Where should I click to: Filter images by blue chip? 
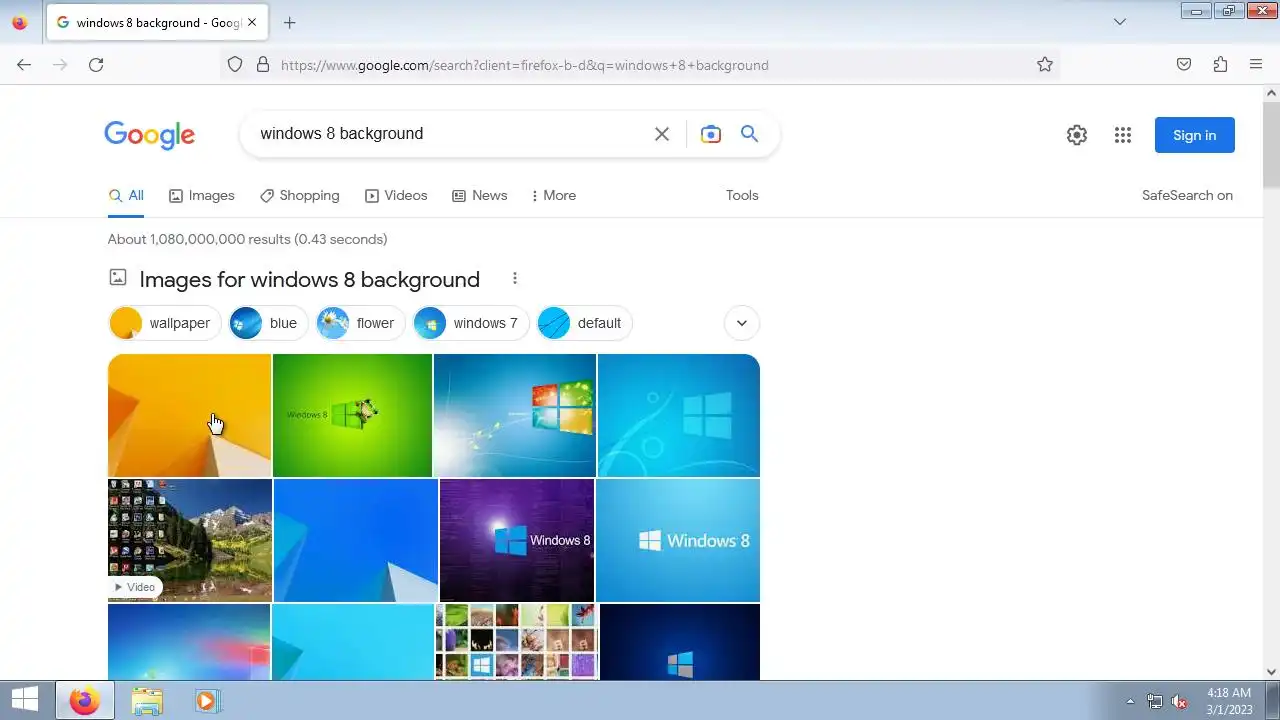click(x=268, y=323)
